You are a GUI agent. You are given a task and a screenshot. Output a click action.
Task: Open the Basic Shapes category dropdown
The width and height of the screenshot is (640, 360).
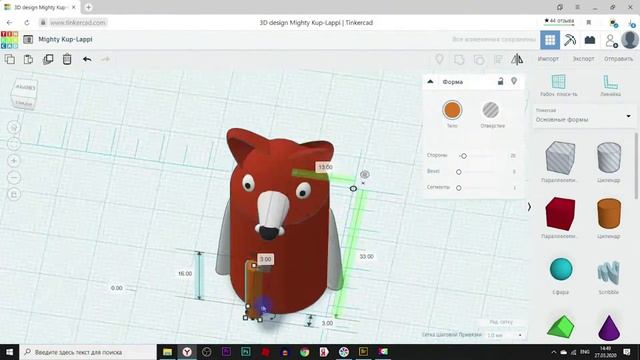pos(583,116)
